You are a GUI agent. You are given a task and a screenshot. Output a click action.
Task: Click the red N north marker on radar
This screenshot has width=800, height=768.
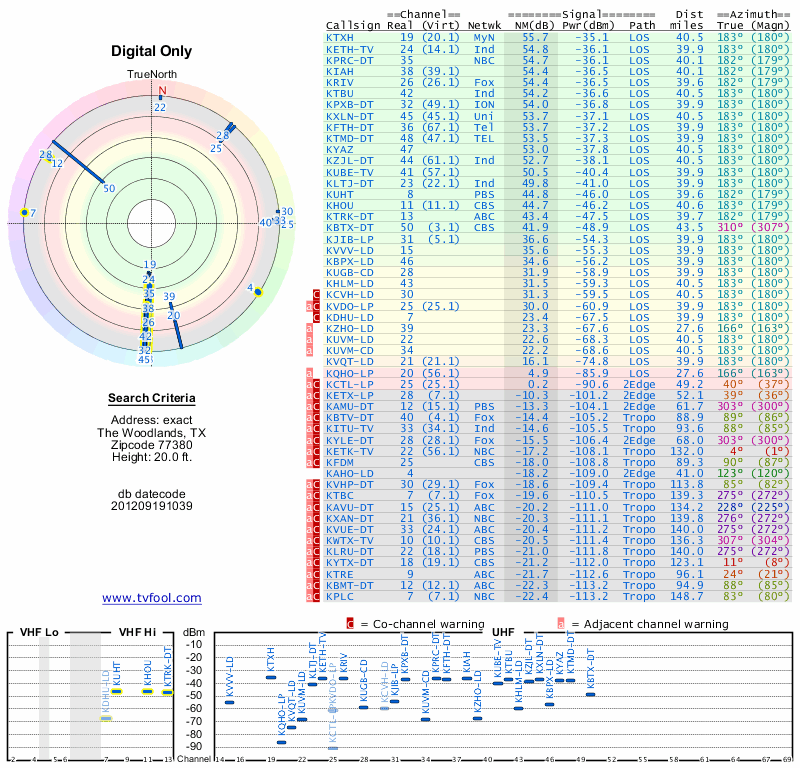[161, 90]
